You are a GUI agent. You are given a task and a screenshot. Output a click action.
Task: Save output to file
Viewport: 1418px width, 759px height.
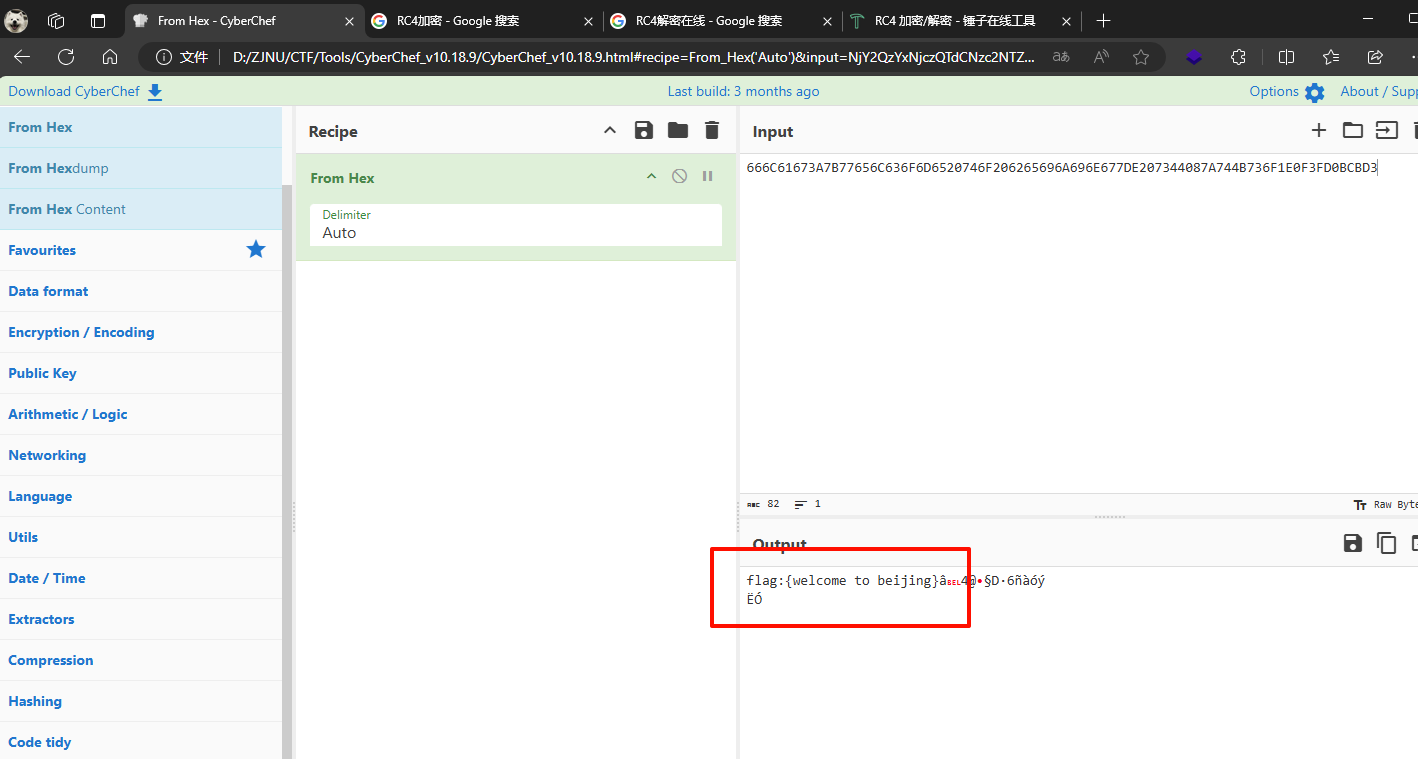coord(1353,543)
